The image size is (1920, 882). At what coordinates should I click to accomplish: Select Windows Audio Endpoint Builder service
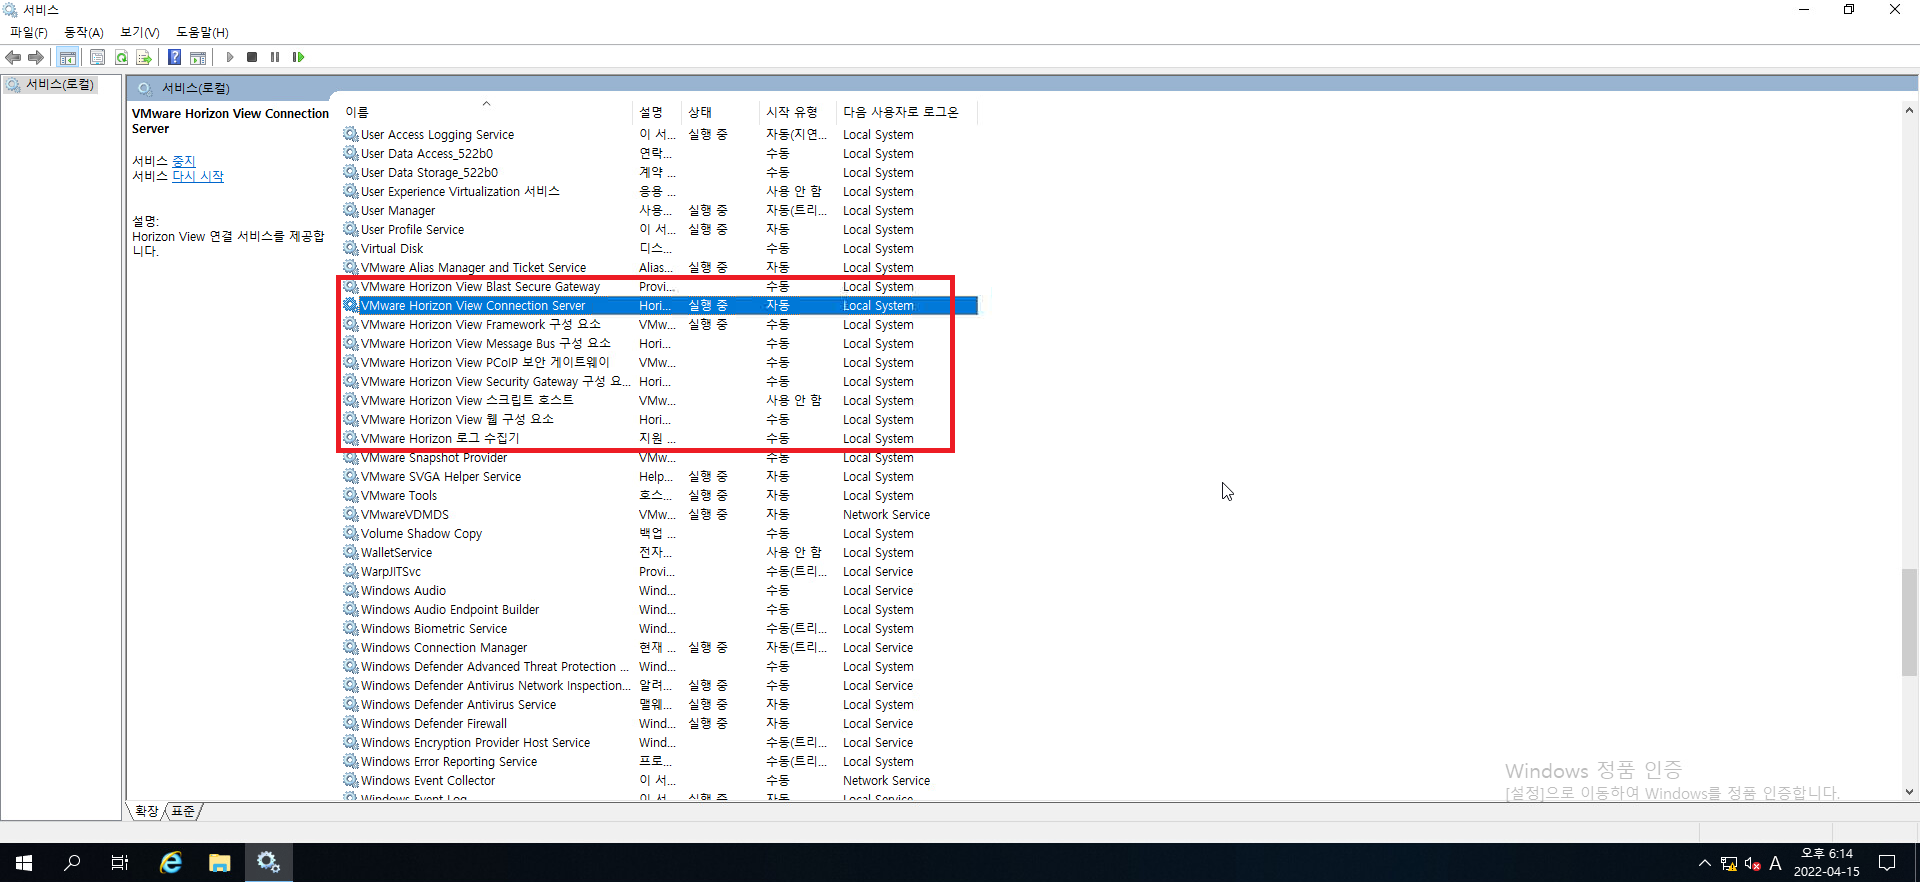[659, 610]
